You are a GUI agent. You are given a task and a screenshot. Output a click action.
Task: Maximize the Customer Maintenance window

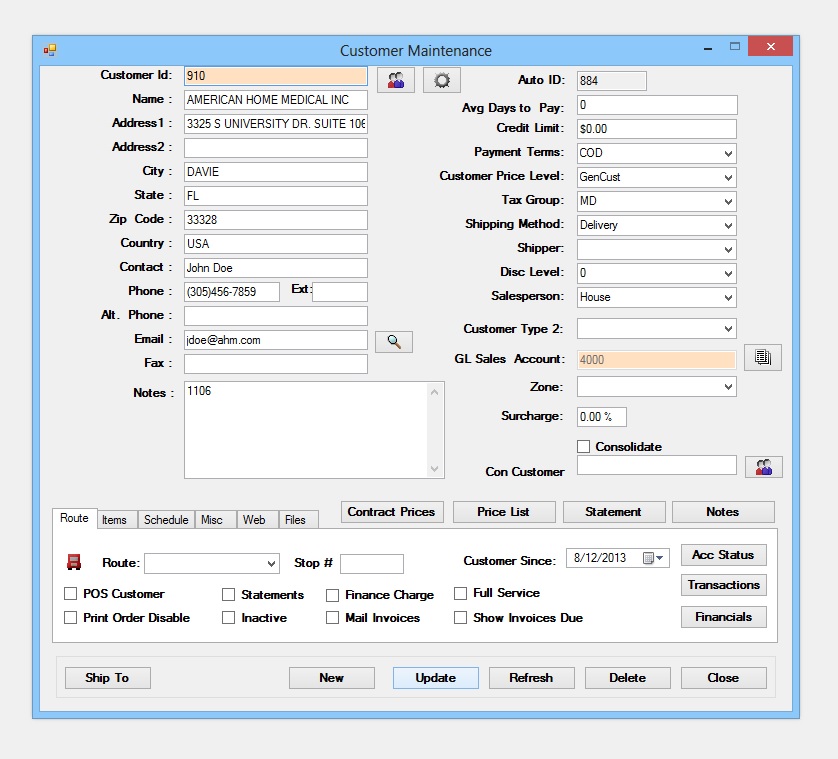click(735, 47)
